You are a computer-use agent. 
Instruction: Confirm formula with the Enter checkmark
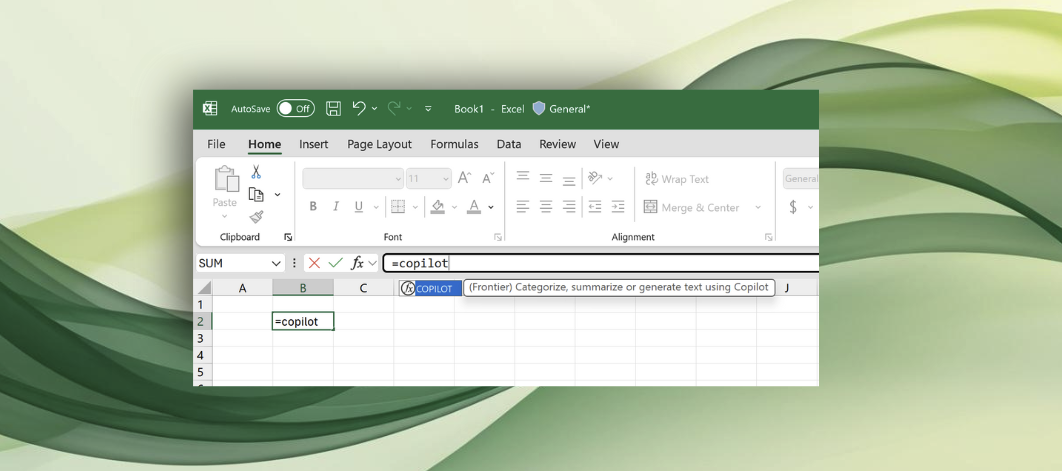[x=335, y=263]
